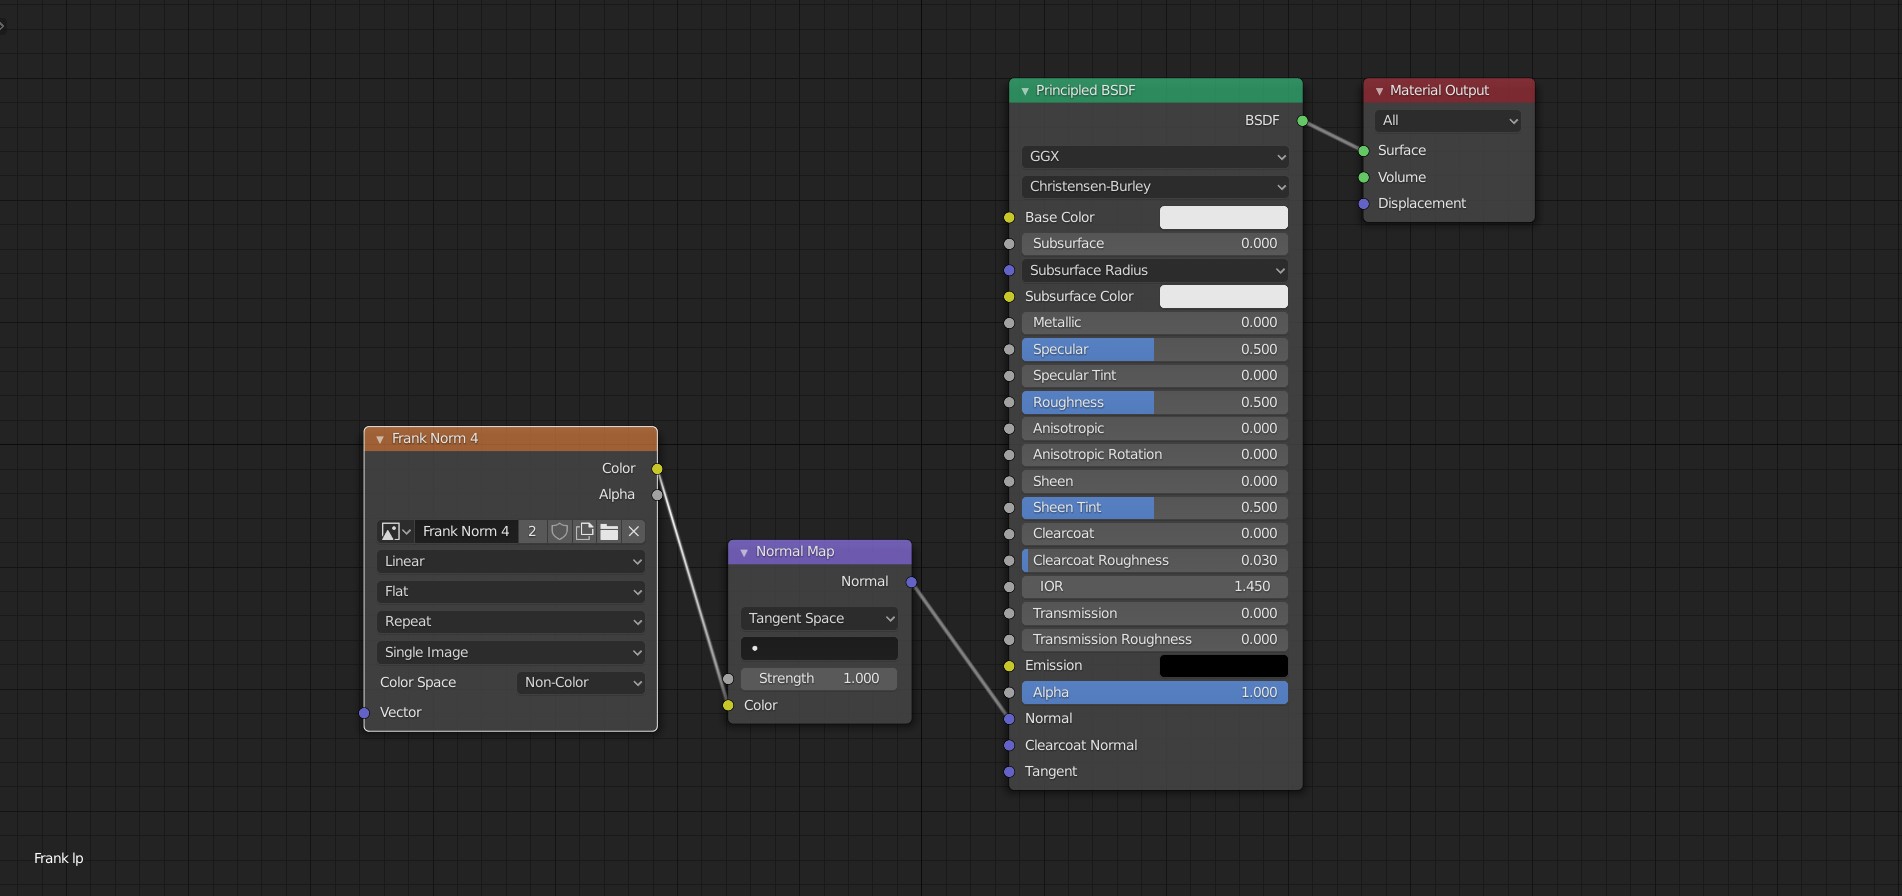Open image file using folder icon
The height and width of the screenshot is (896, 1902).
pos(609,532)
